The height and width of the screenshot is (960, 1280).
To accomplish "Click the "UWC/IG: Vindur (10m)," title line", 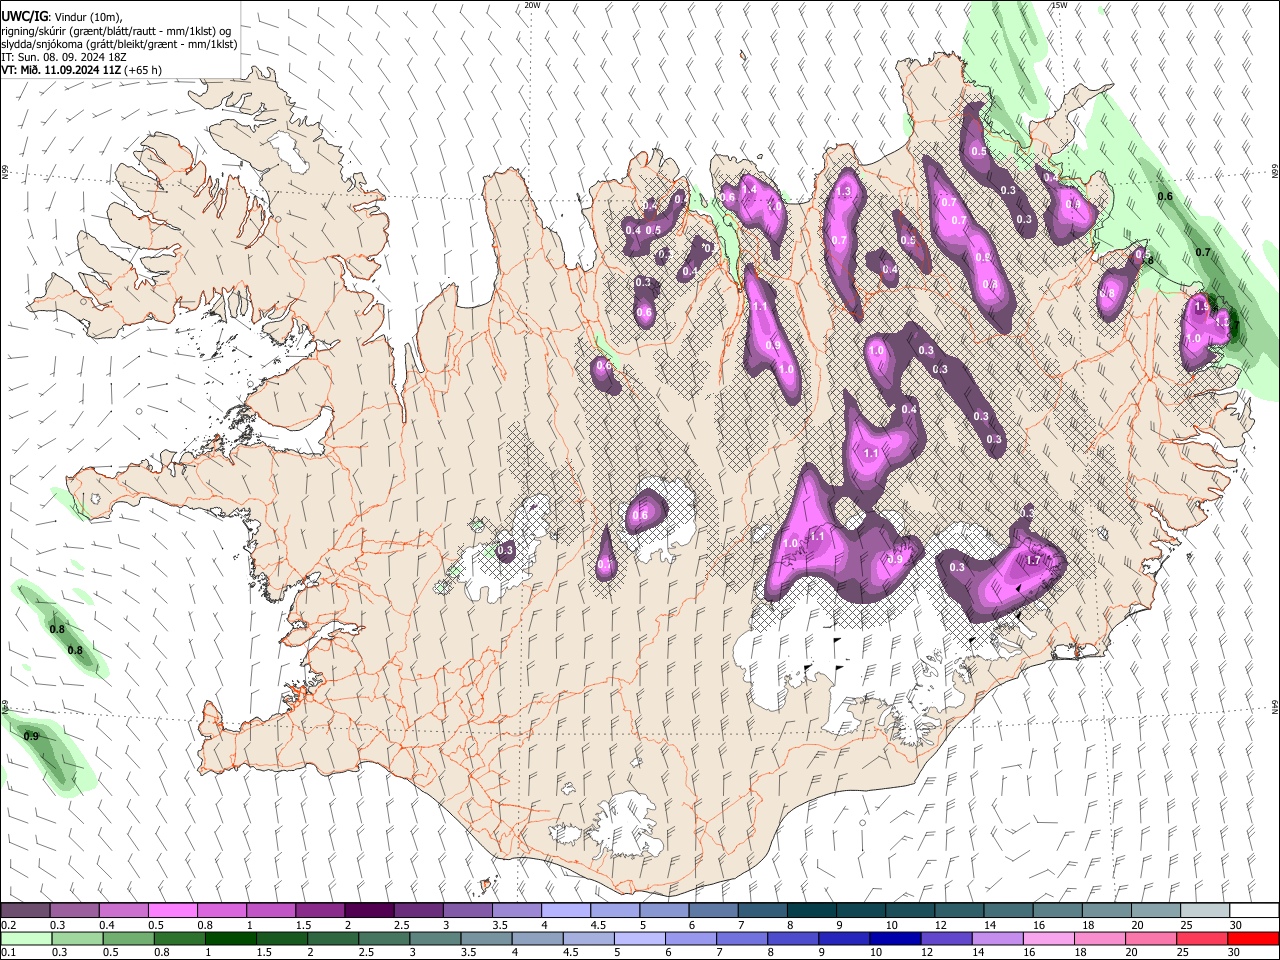I will (x=60, y=16).
